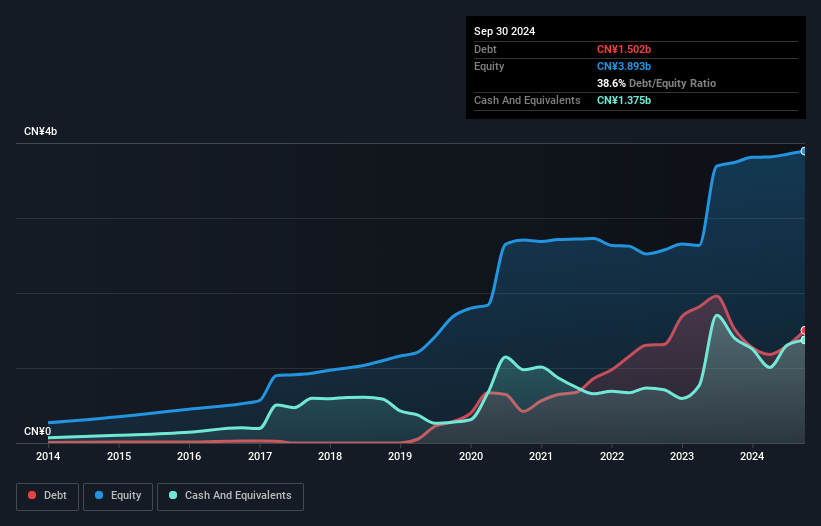The image size is (821, 526).
Task: Click the Sep 30 2024 tooltip date
Action: [504, 31]
